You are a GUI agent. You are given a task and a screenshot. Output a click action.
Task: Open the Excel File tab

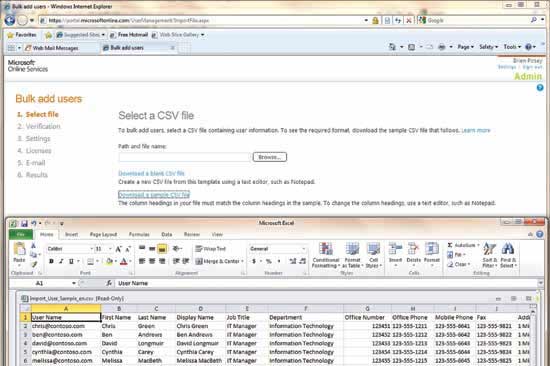point(21,234)
